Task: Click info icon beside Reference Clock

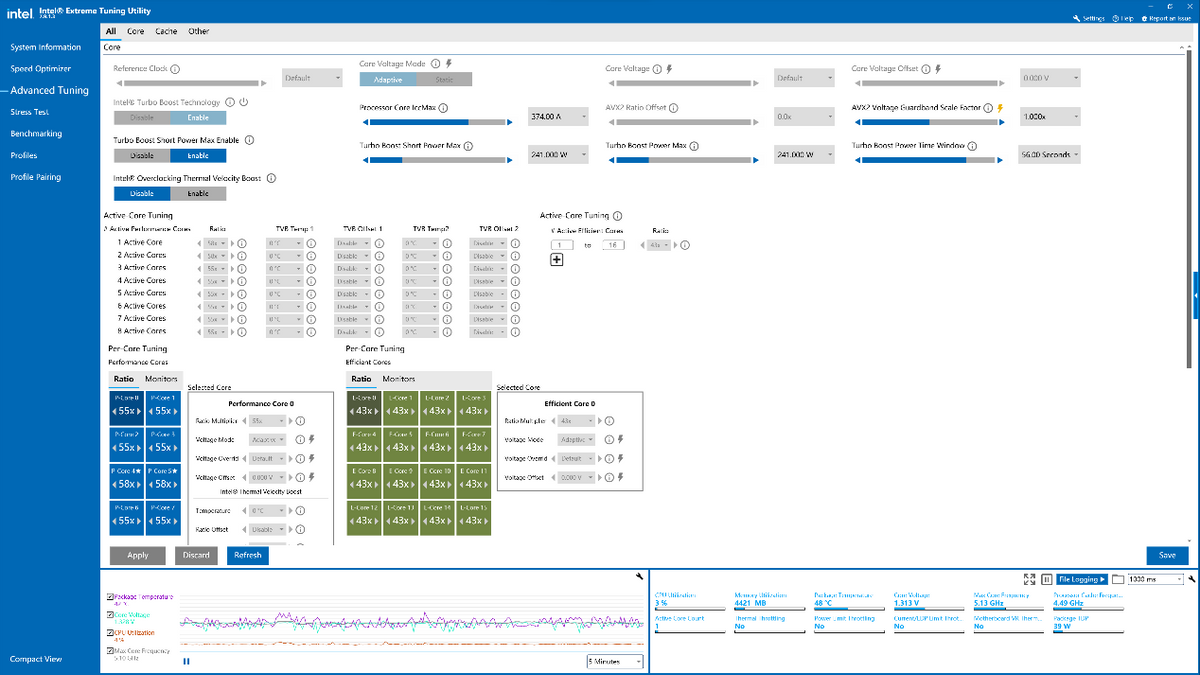Action: click(175, 69)
